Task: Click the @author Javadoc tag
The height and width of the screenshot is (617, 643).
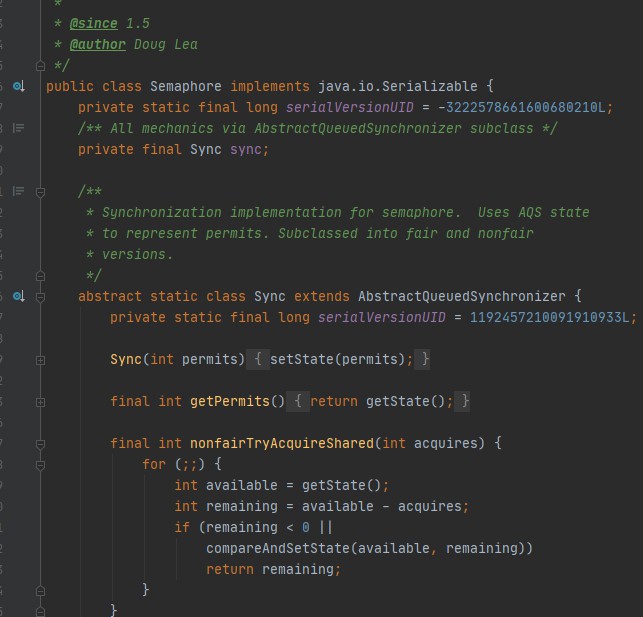Action: (x=98, y=44)
